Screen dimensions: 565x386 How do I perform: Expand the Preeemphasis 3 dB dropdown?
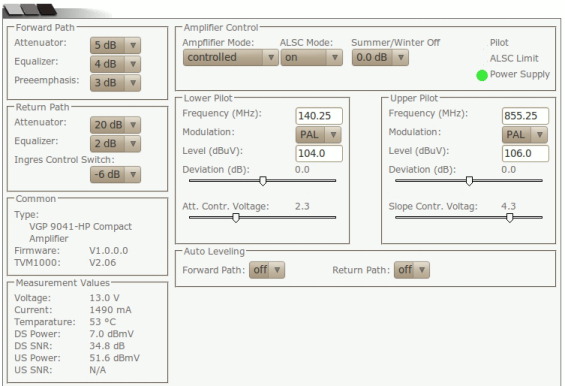[115, 83]
